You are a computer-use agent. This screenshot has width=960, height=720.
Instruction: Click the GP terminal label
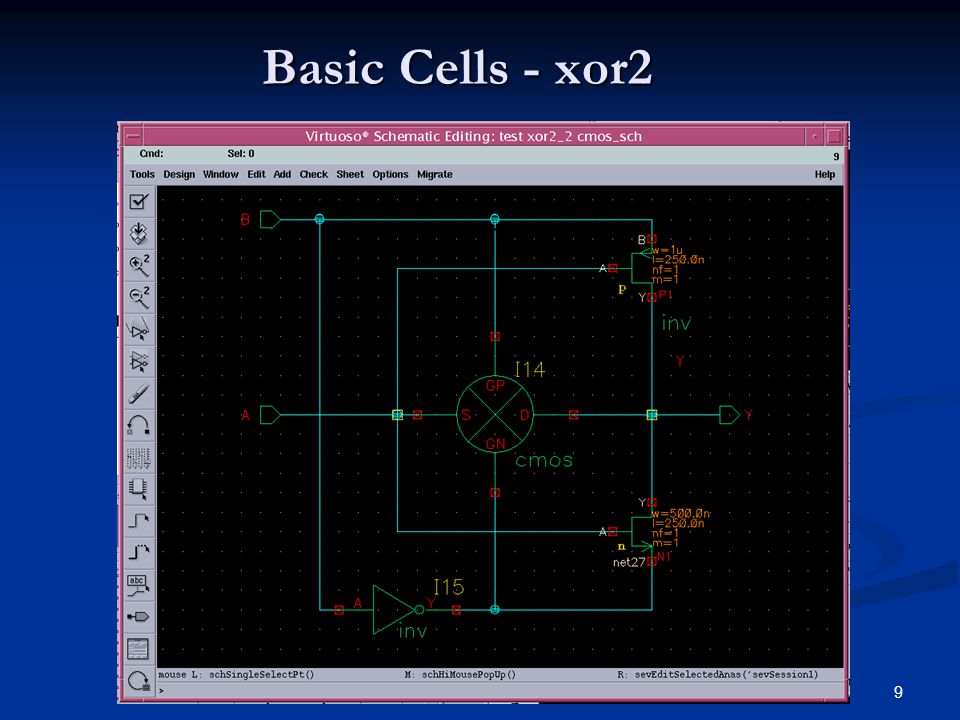[495, 385]
